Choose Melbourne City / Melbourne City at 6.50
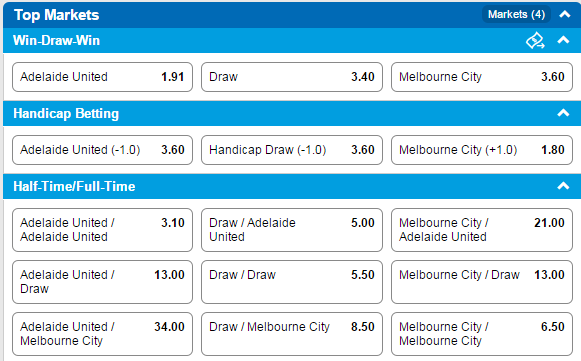581x361 pixels. pos(482,334)
